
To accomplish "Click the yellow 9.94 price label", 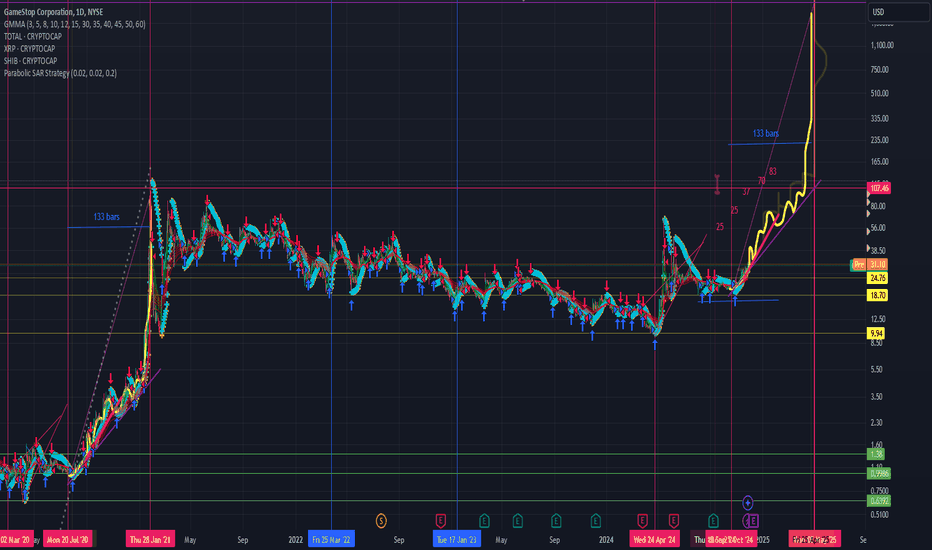I will coord(876,333).
